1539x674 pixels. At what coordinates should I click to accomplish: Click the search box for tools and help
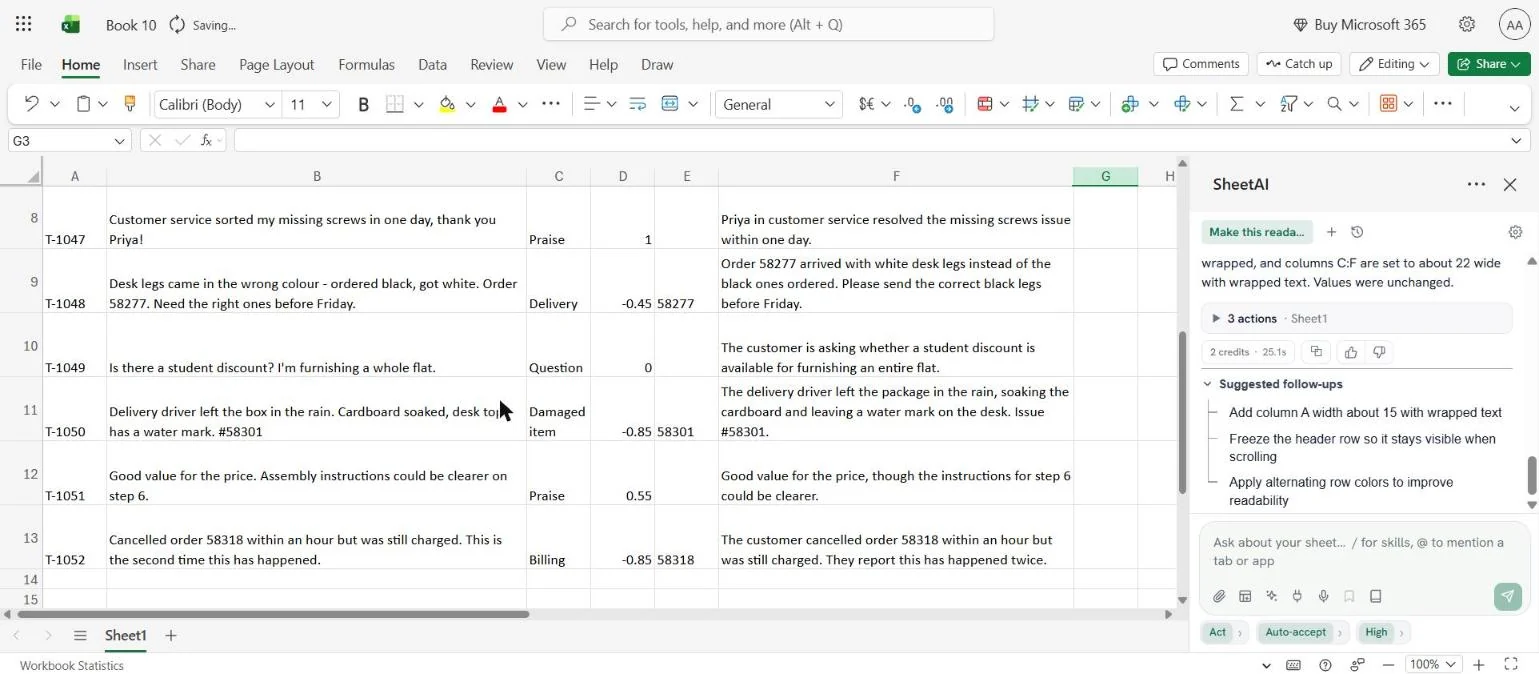768,24
